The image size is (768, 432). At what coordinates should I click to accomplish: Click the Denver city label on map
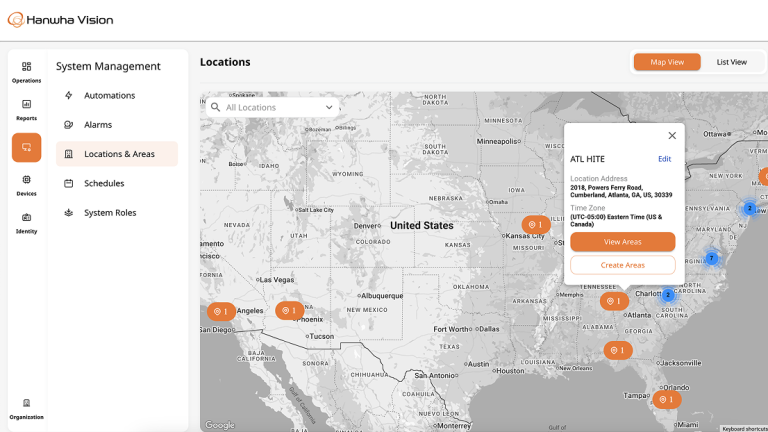point(365,226)
